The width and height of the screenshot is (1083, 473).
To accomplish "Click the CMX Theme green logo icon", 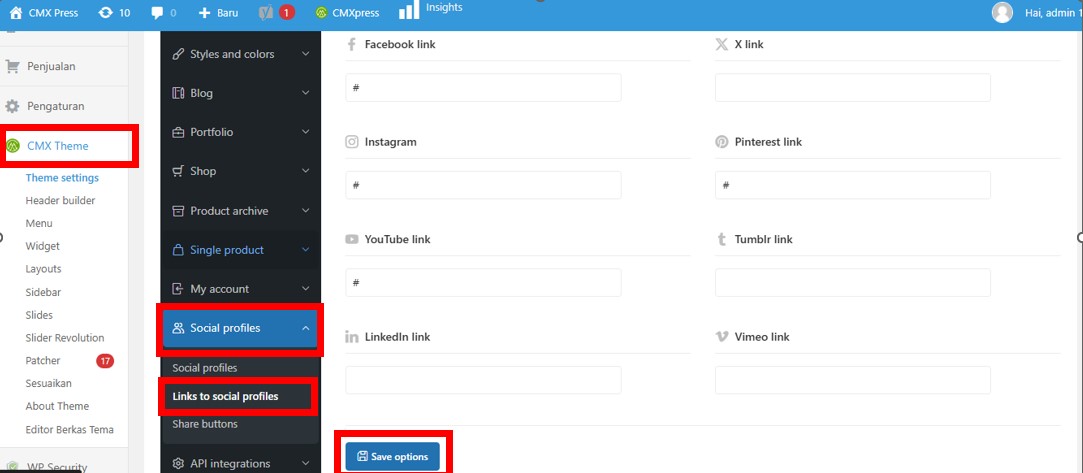I will [x=12, y=146].
